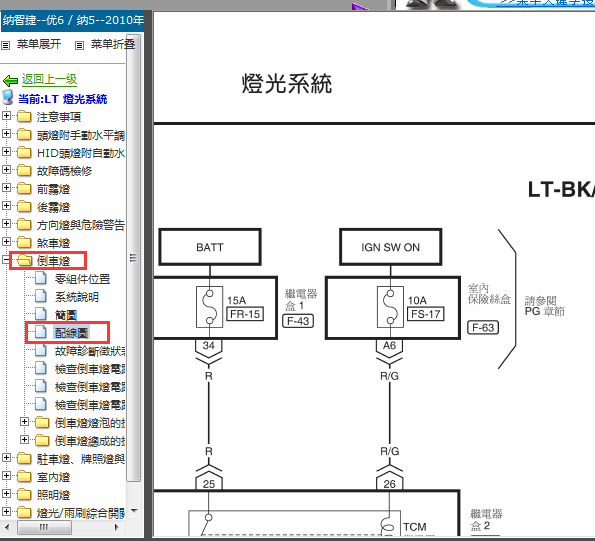This screenshot has height=541, width=595.
Task: Expand the 燈光/雨刷綜合開關 folder
Action: click(x=6, y=512)
